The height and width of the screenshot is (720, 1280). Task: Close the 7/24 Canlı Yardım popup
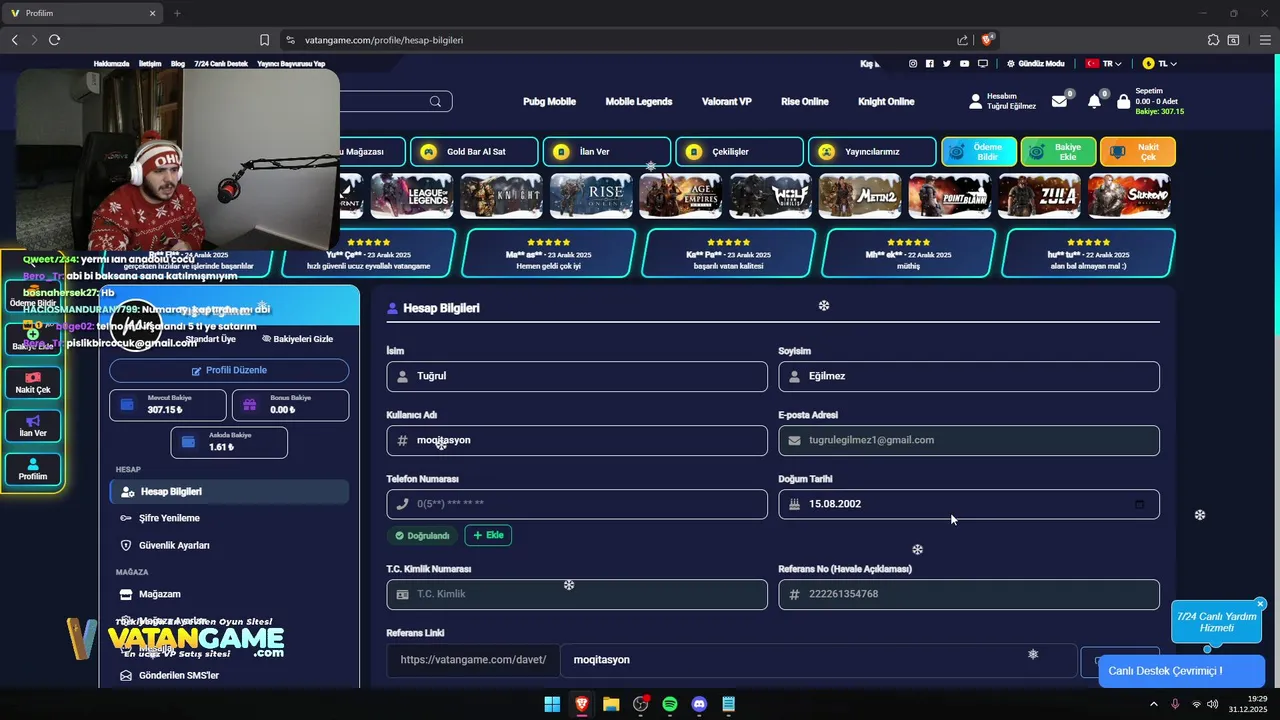click(1260, 604)
